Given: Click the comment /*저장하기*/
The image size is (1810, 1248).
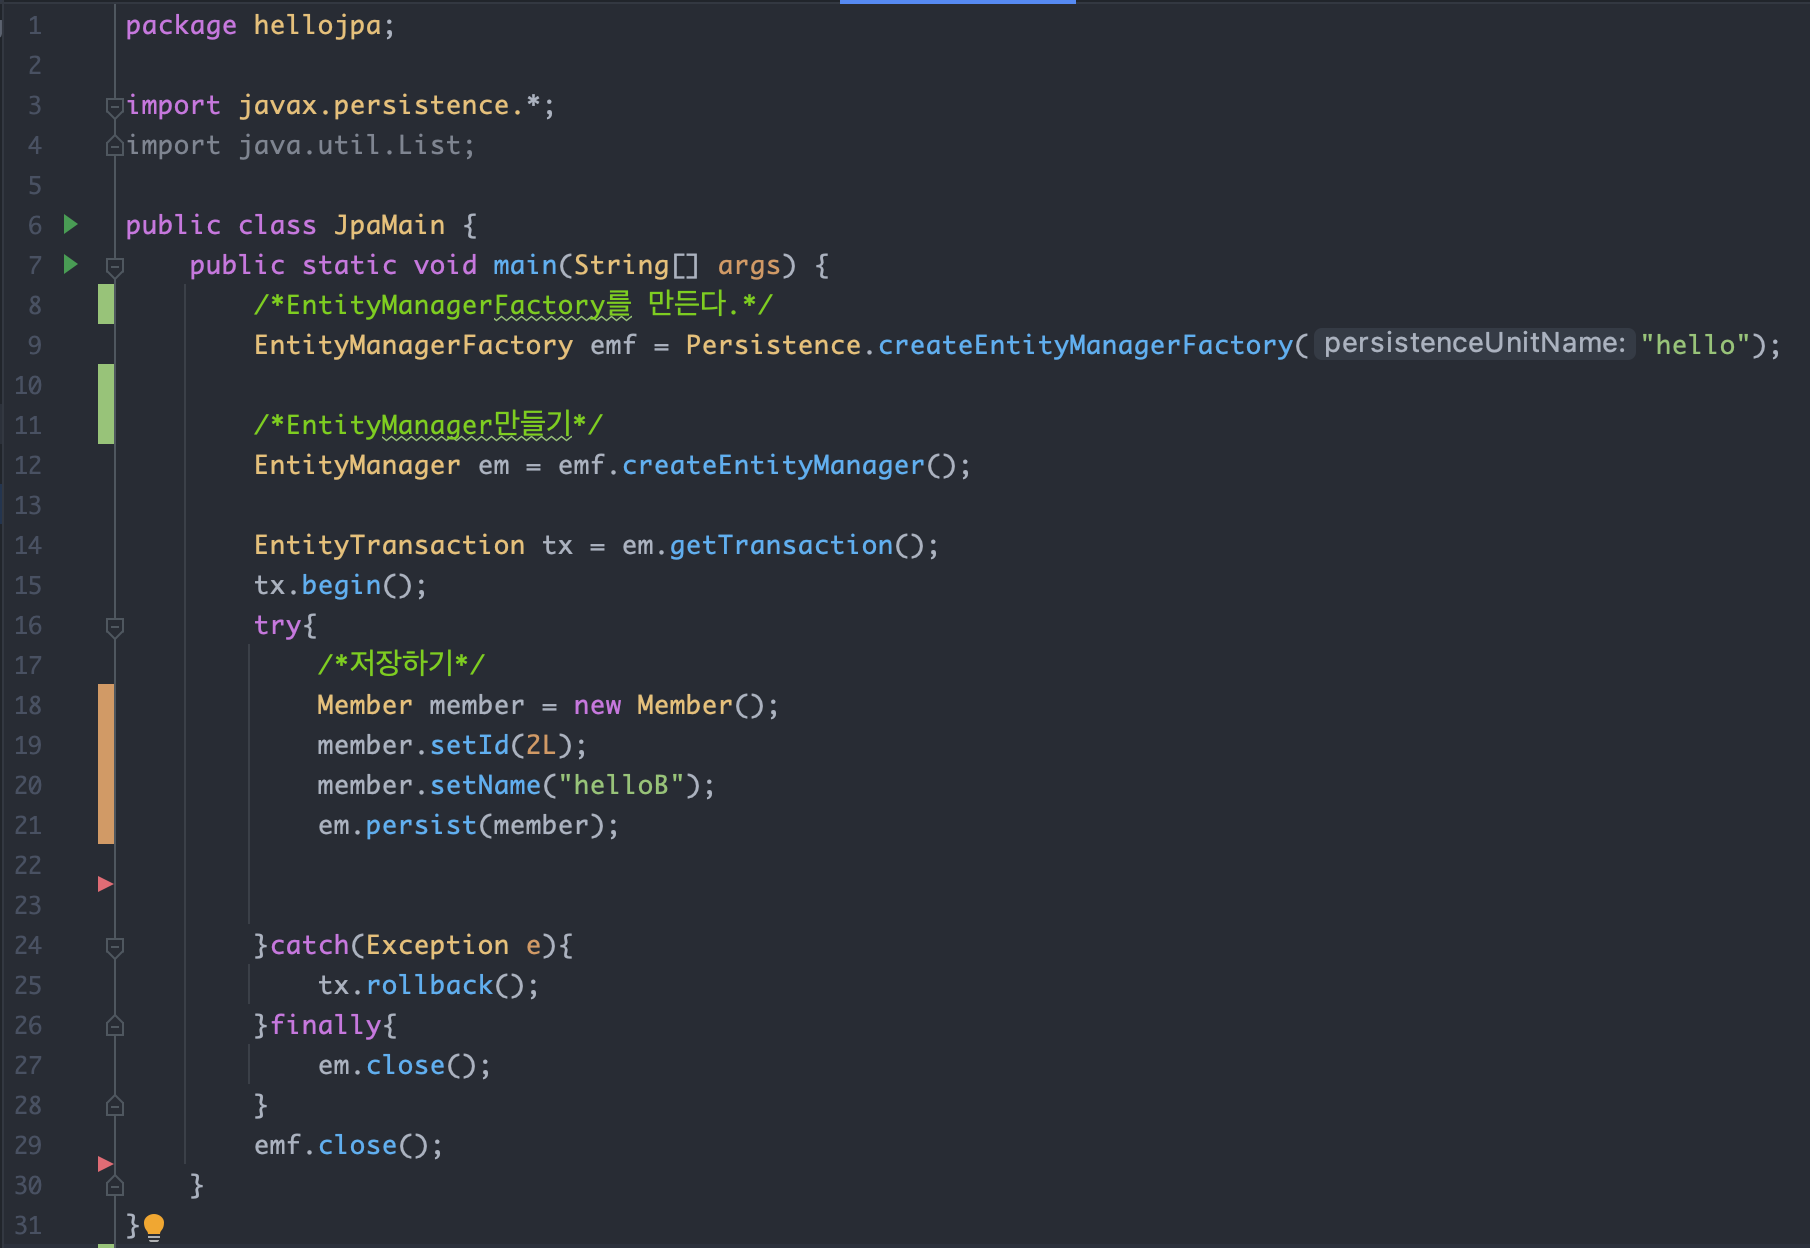Looking at the screenshot, I should (401, 664).
